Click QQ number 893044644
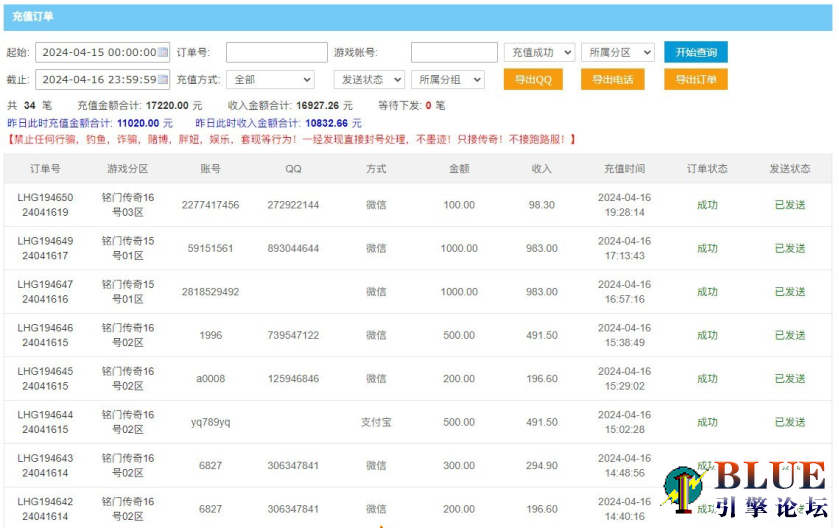 coord(293,248)
